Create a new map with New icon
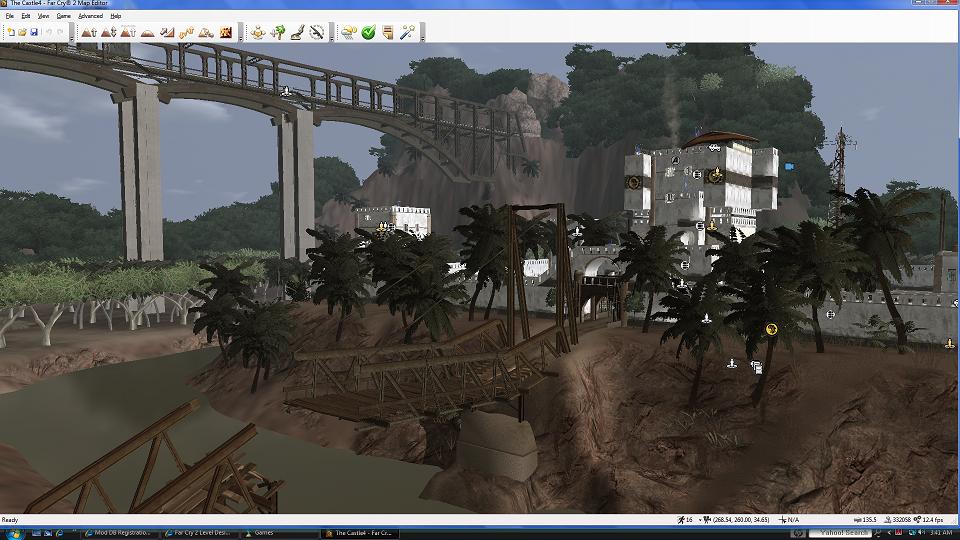 coord(10,32)
